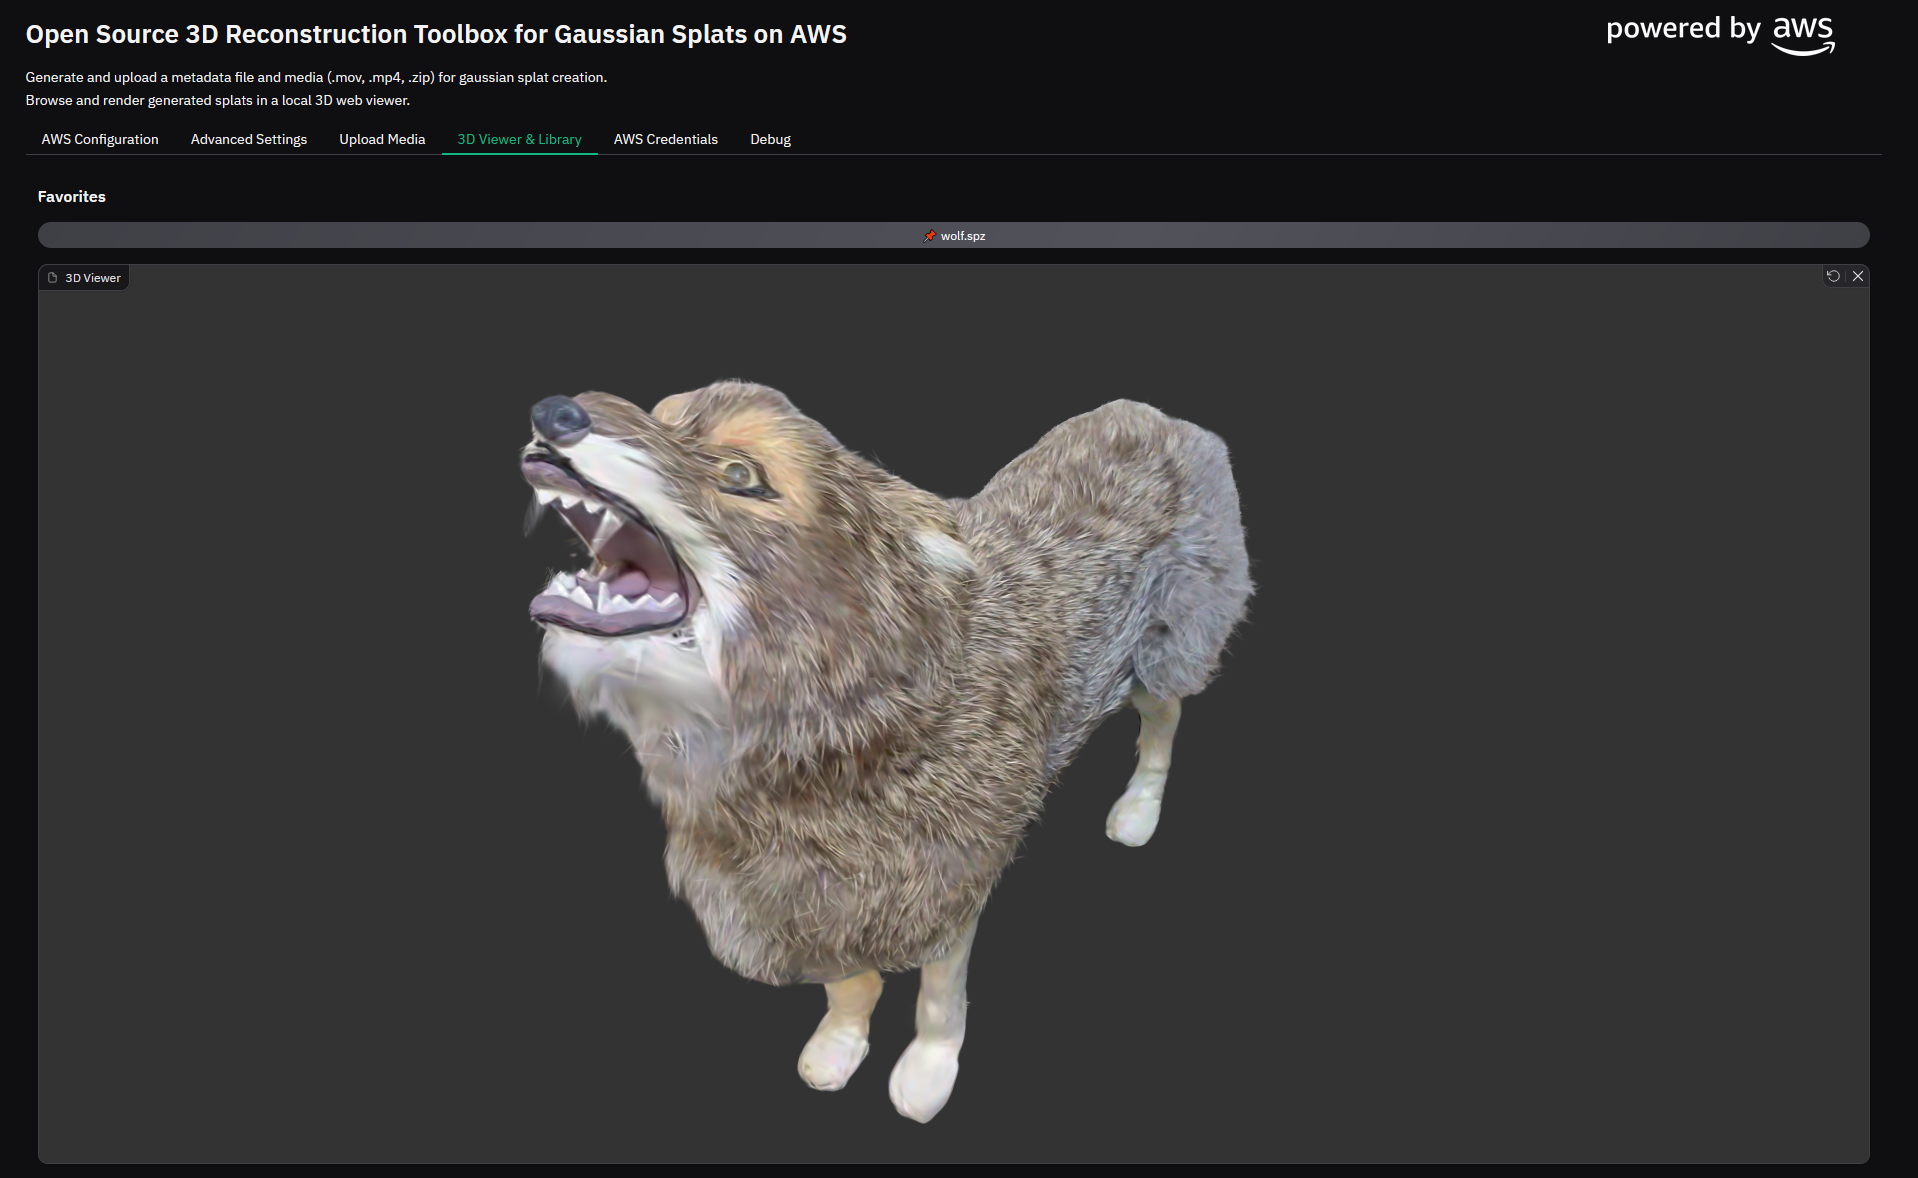
Task: Click the Favorites heading
Action: [72, 197]
